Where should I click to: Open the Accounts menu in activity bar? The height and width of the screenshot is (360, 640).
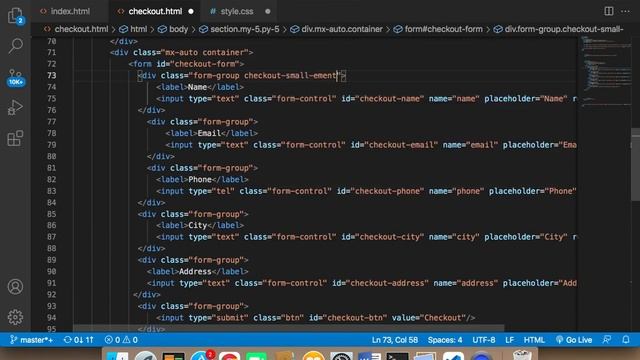16,287
